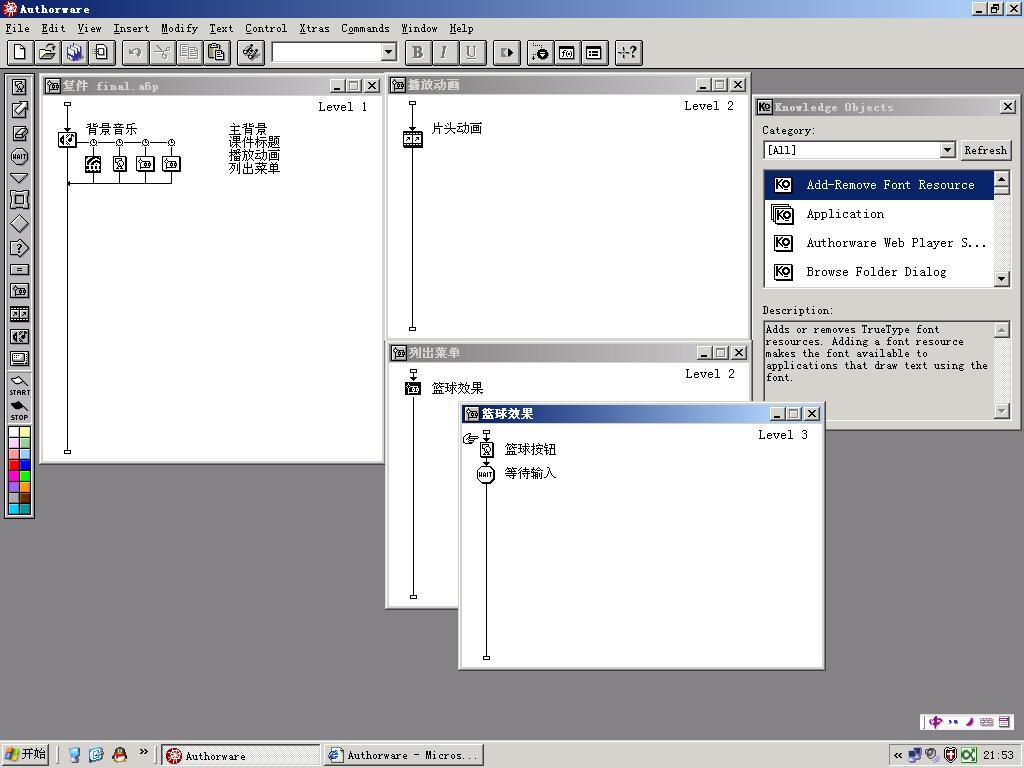This screenshot has height=768, width=1024.
Task: Click the Undo toolbar button
Action: pyautogui.click(x=135, y=52)
